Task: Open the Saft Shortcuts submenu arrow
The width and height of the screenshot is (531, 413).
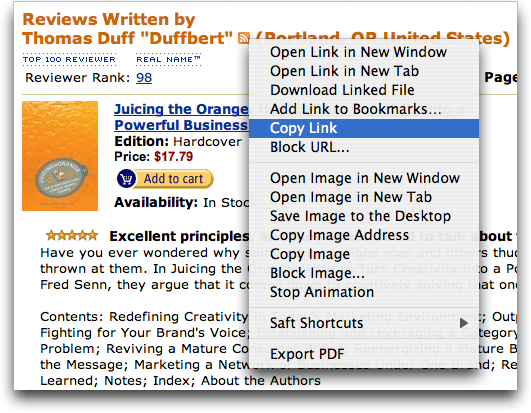Action: [464, 323]
